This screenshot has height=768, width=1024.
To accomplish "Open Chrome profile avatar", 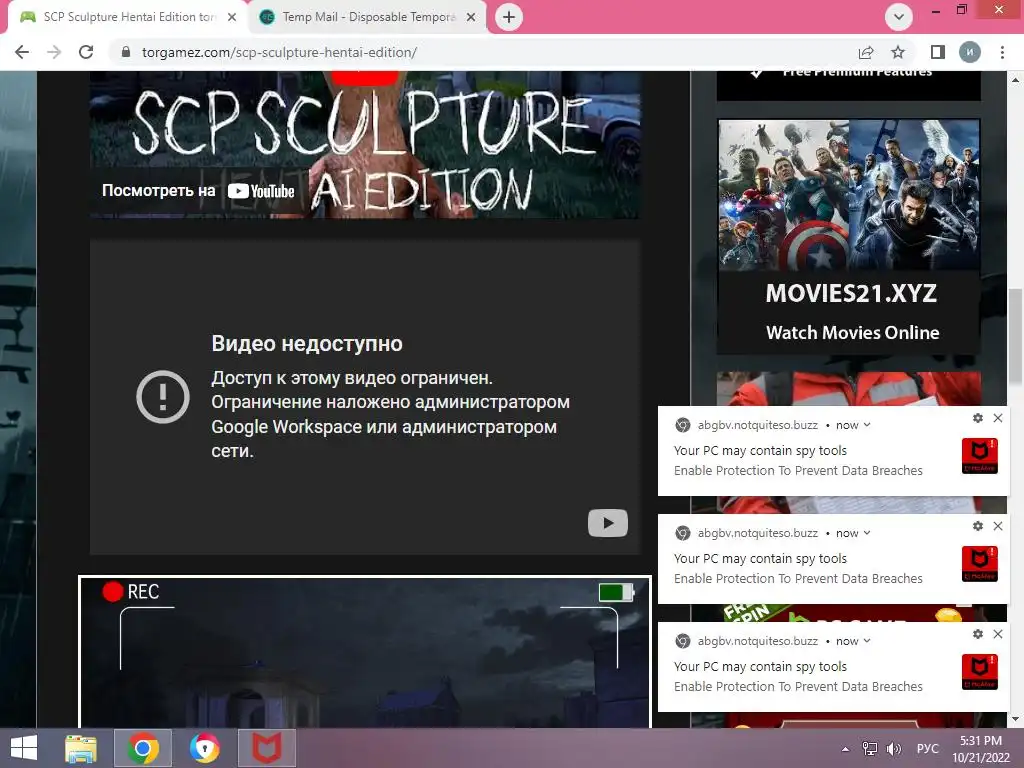I will [x=970, y=52].
